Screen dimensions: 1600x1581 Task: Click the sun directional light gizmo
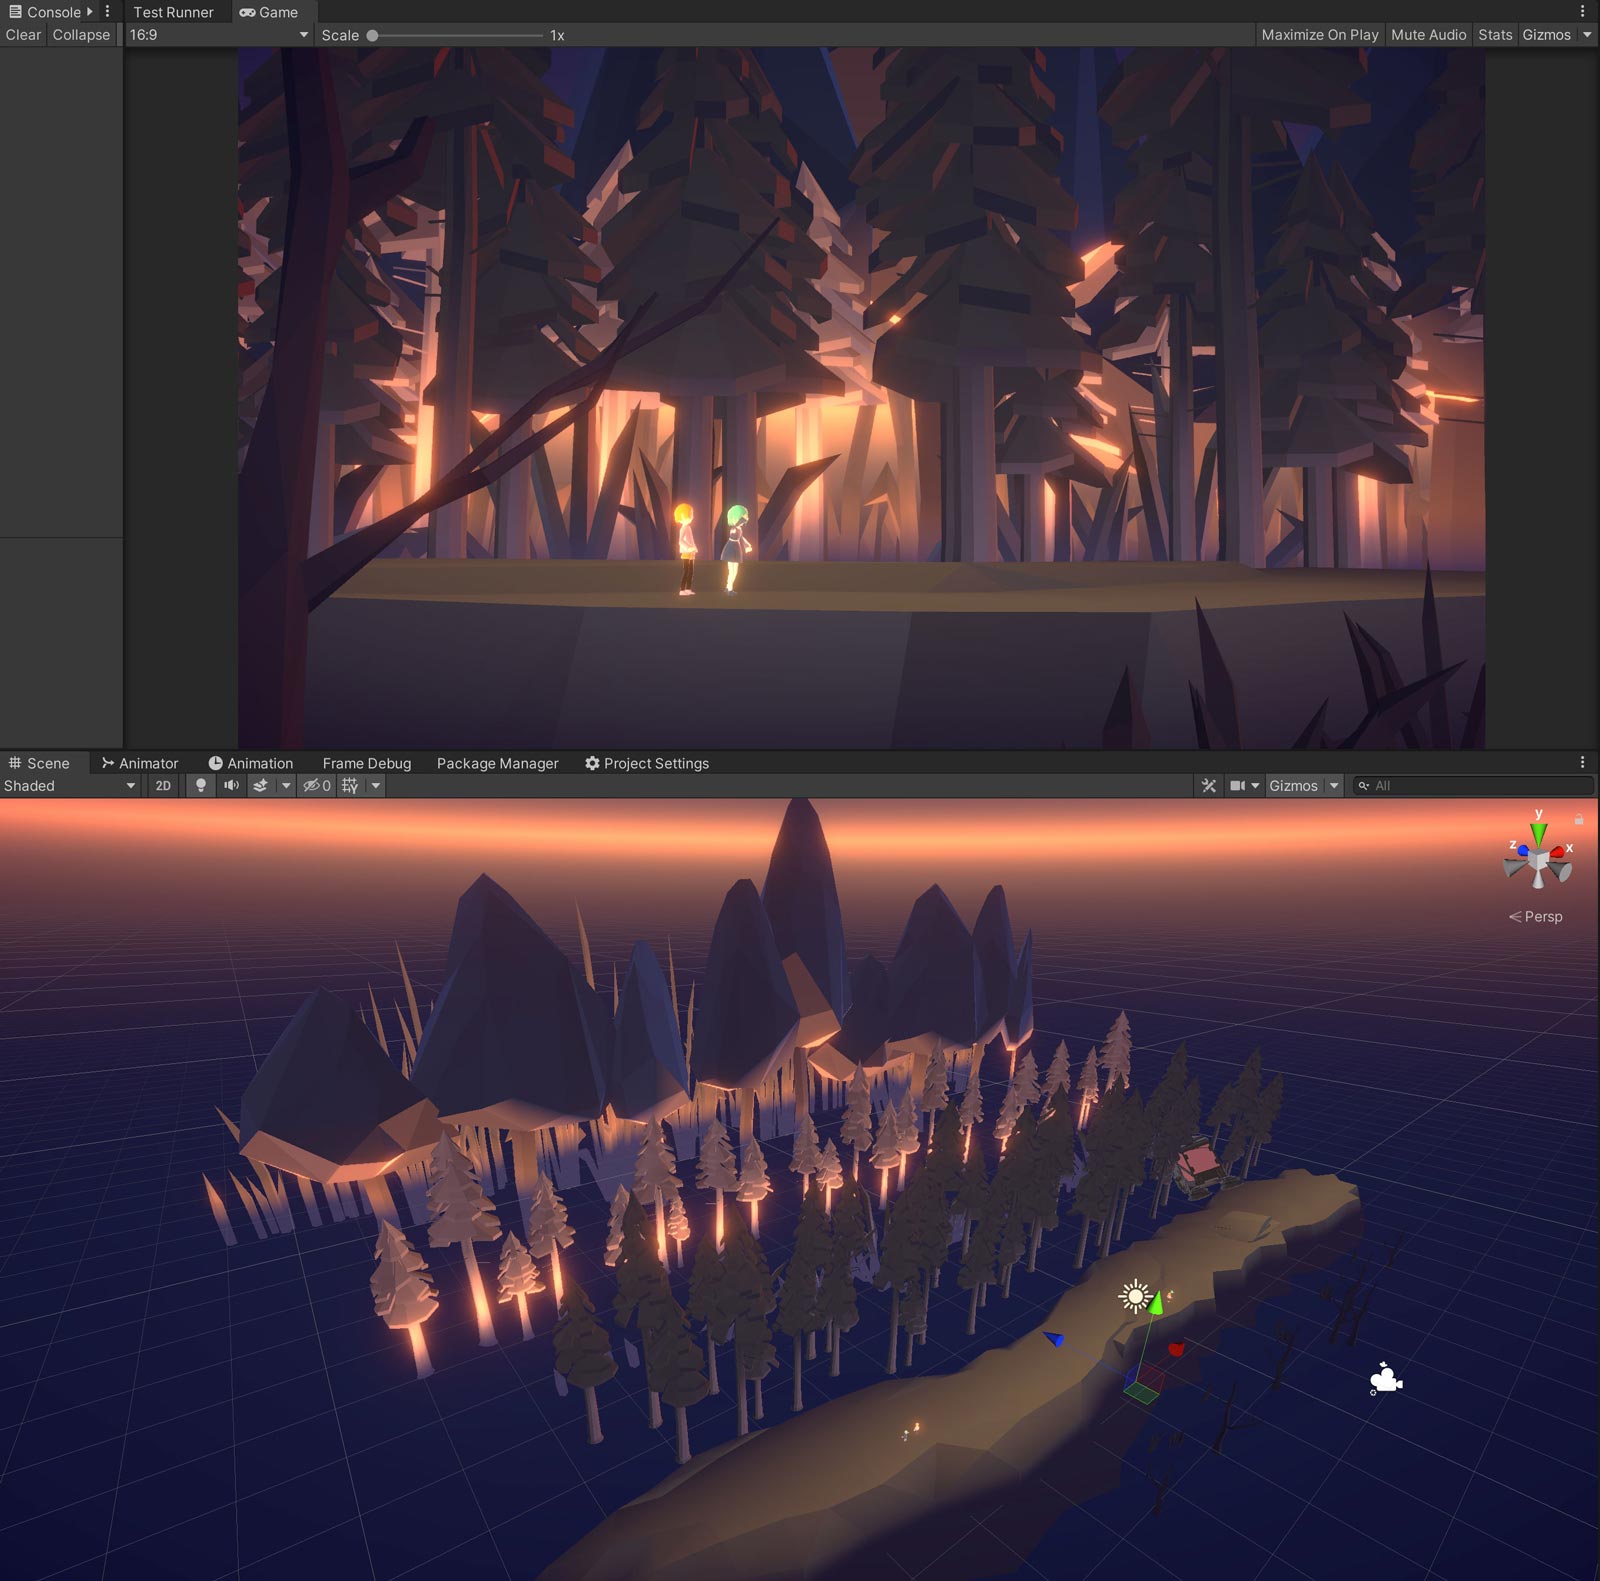coord(1134,1297)
